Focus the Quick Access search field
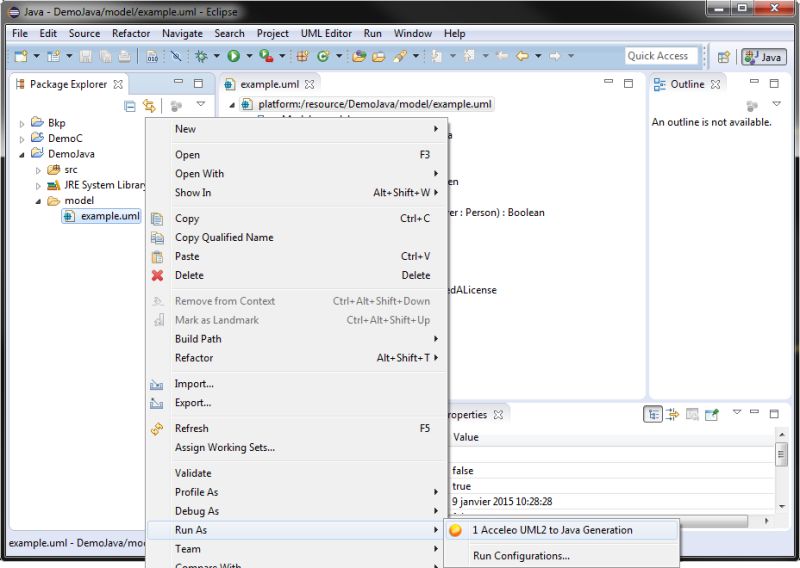Viewport: 800px width, 568px height. pyautogui.click(x=661, y=56)
